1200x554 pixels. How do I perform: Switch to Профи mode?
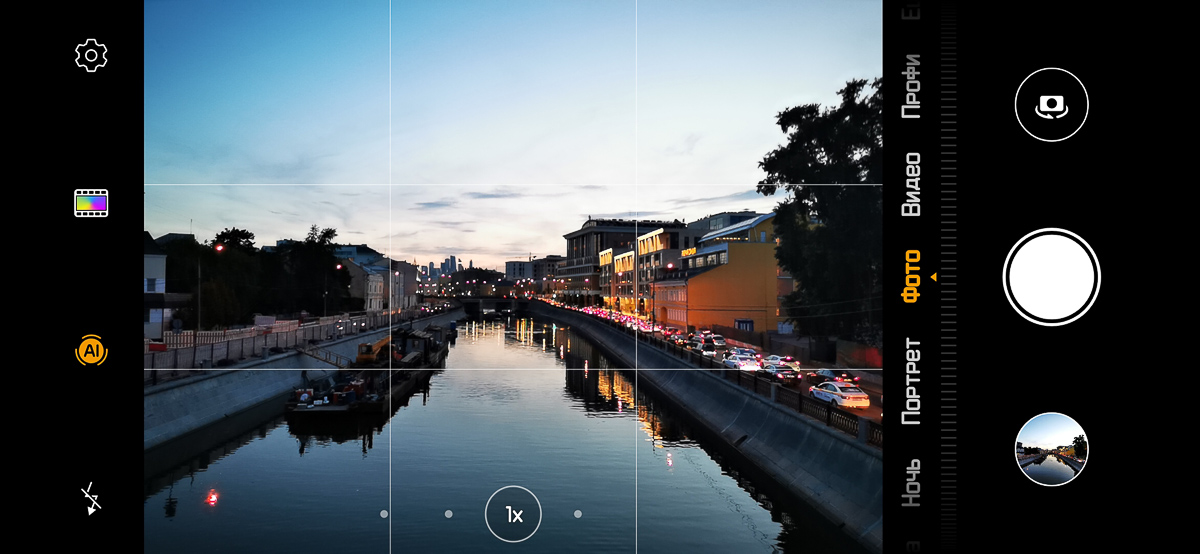(912, 87)
